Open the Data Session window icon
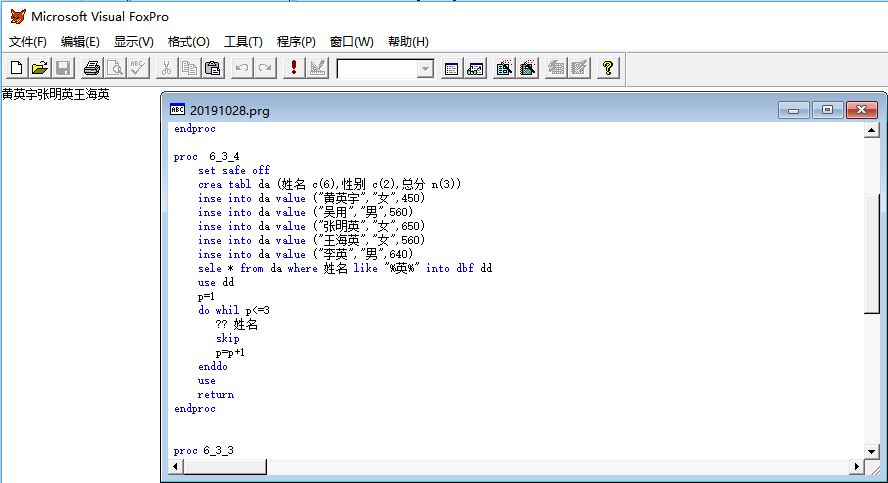888x483 pixels. coord(475,68)
